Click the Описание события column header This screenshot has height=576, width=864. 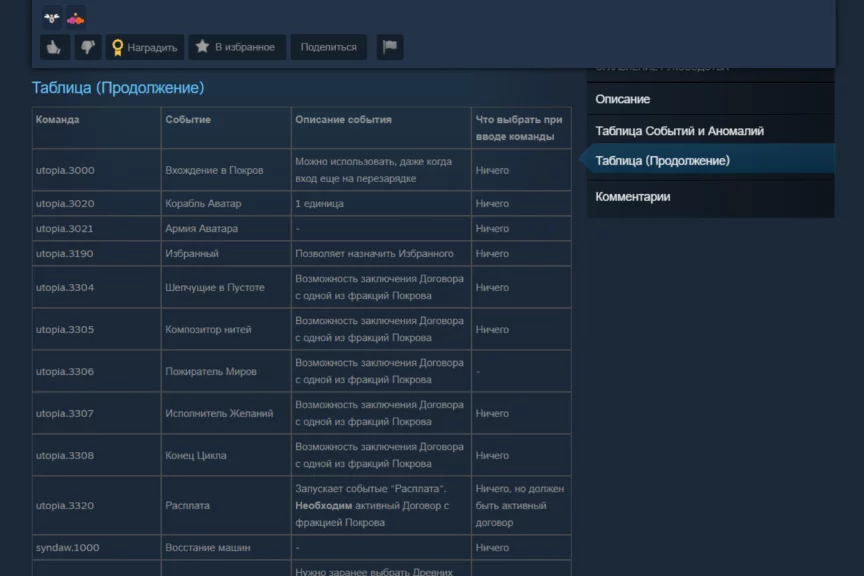click(x=343, y=120)
